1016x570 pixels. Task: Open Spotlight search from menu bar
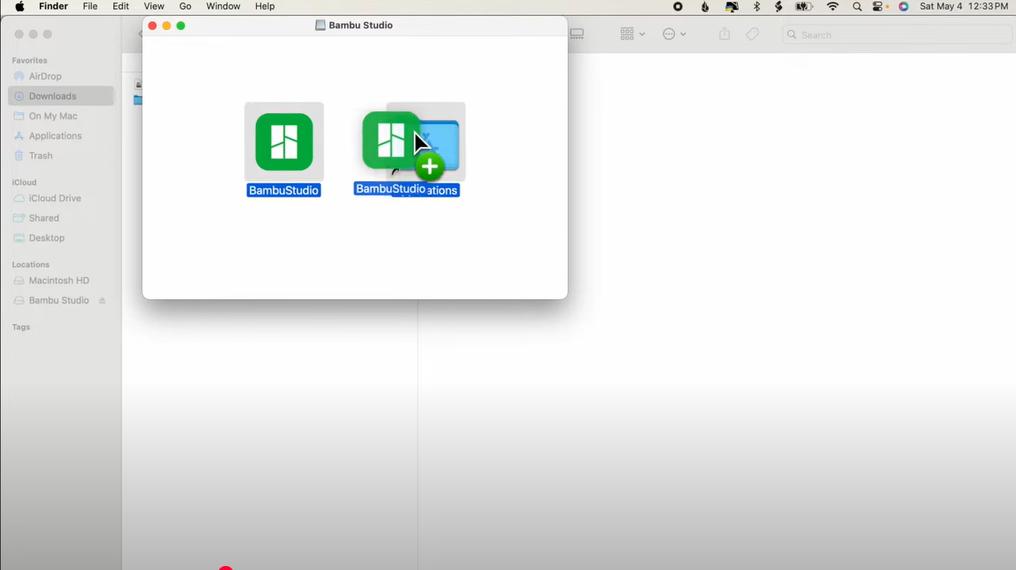857,6
